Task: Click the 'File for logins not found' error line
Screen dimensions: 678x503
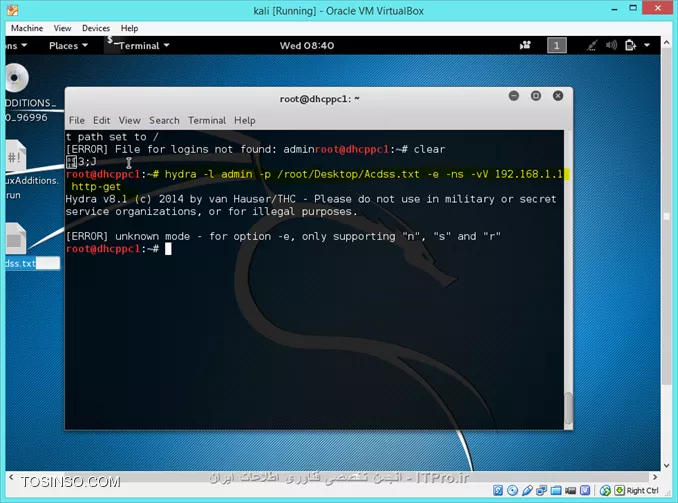Action: (190, 149)
